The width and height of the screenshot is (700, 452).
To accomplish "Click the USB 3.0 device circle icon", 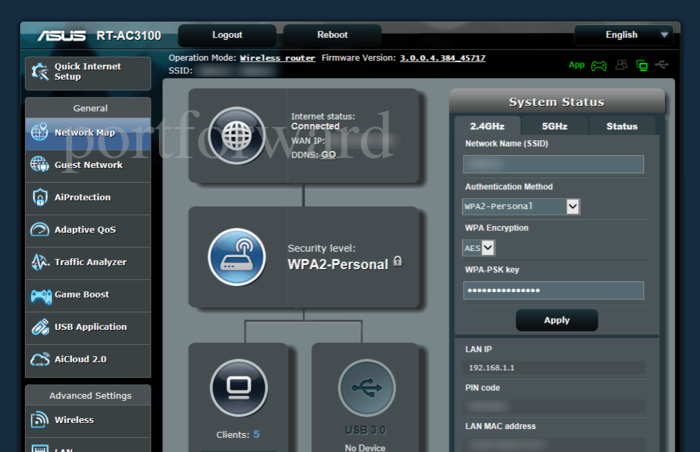I will (367, 388).
